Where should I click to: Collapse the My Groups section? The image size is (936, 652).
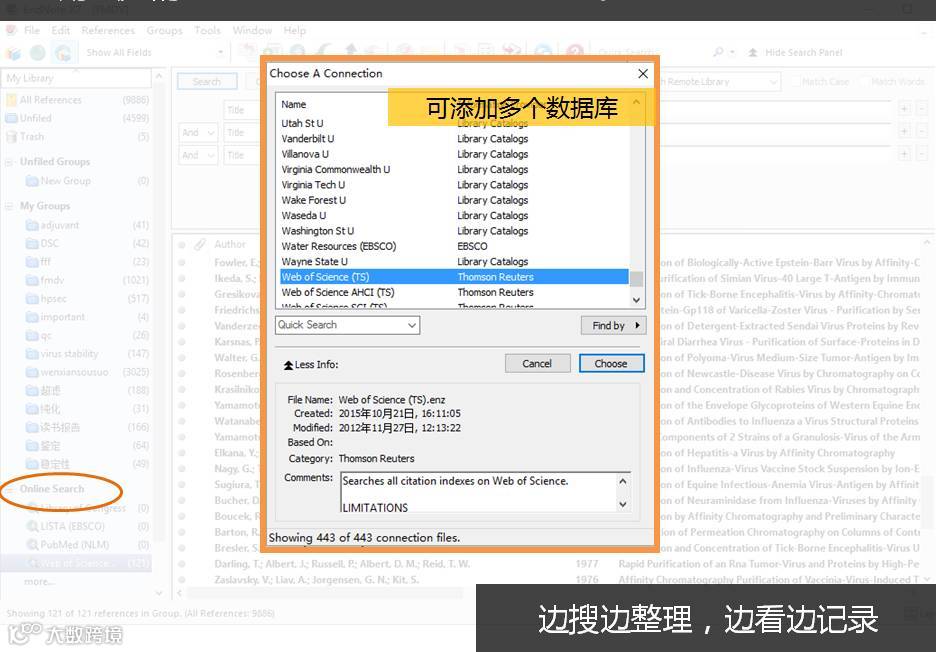point(9,206)
